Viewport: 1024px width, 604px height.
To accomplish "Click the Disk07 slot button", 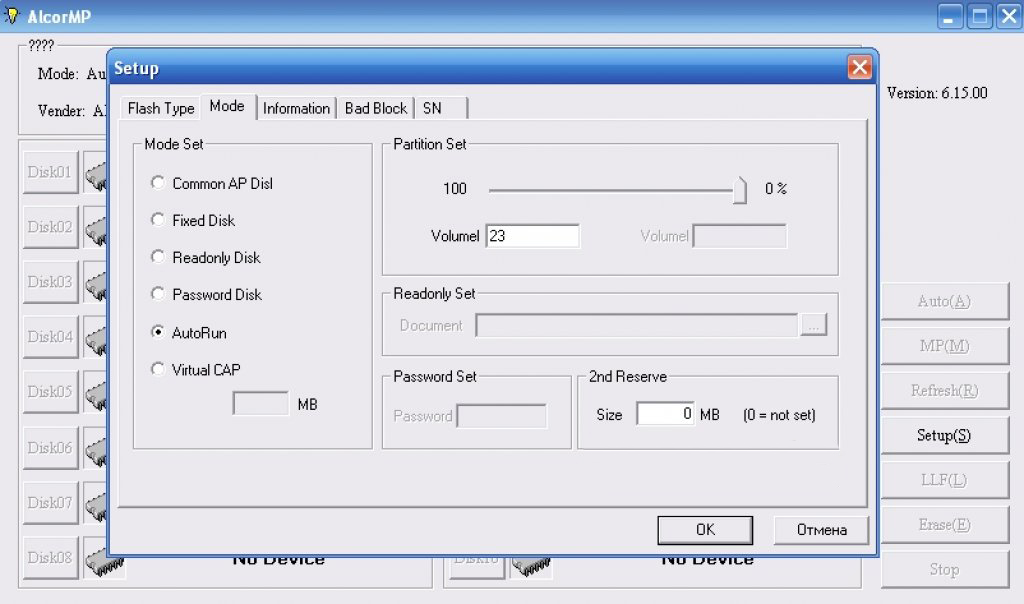I will [x=50, y=503].
